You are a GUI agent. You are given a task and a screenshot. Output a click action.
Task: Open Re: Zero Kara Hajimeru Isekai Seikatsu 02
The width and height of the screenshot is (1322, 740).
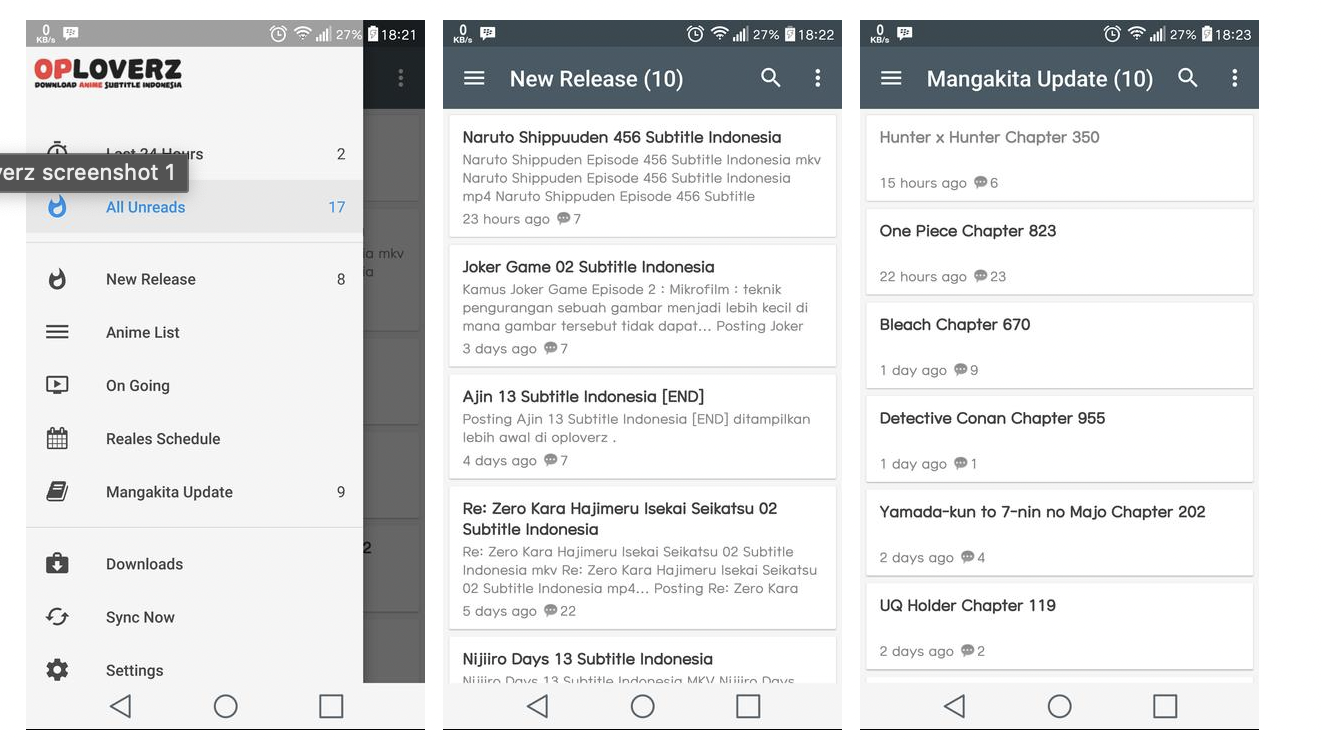(642, 558)
